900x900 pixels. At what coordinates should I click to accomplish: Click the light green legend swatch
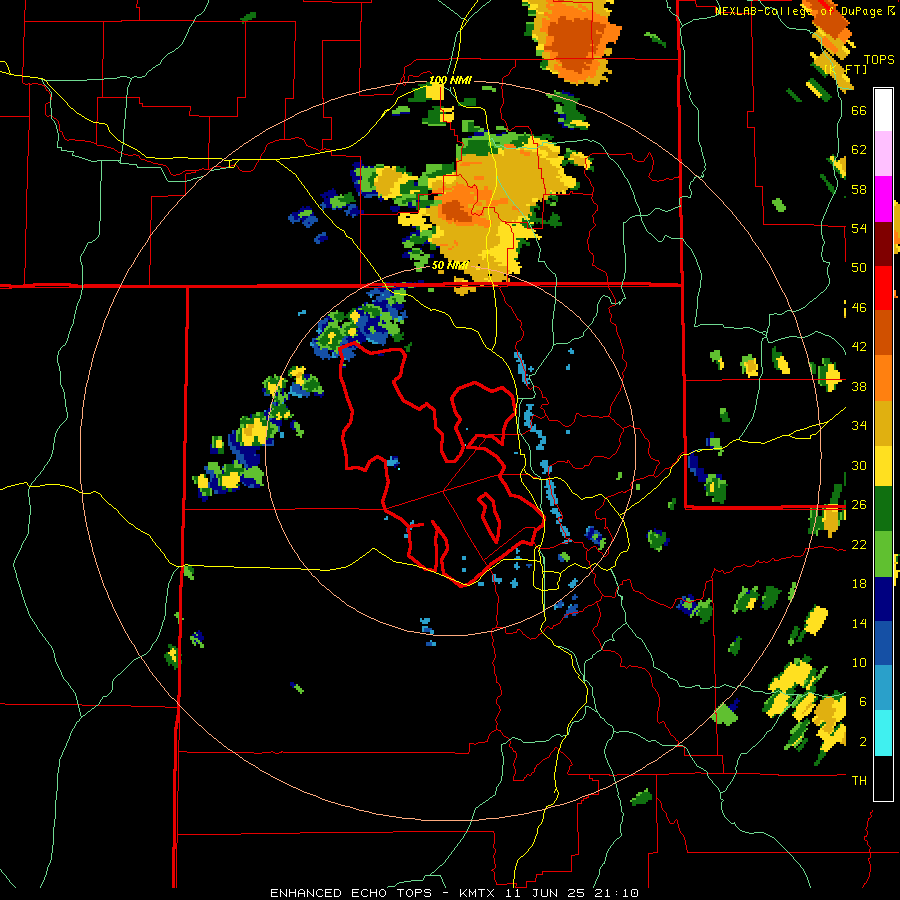(883, 554)
